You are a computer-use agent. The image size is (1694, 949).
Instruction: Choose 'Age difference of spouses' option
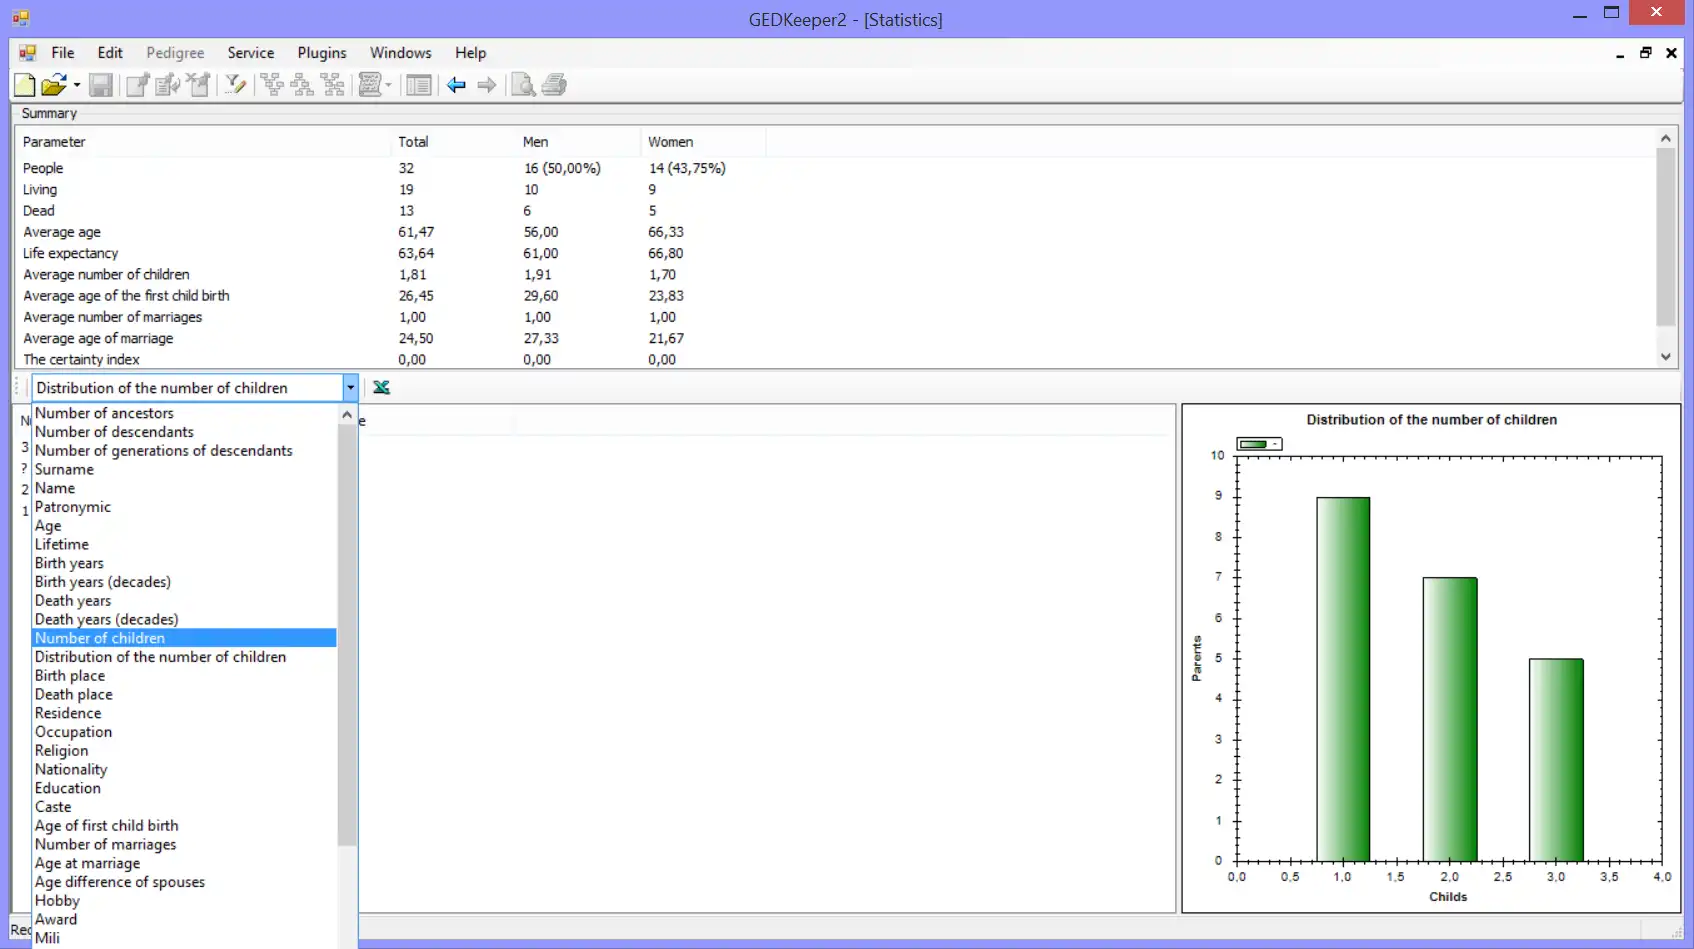[120, 882]
